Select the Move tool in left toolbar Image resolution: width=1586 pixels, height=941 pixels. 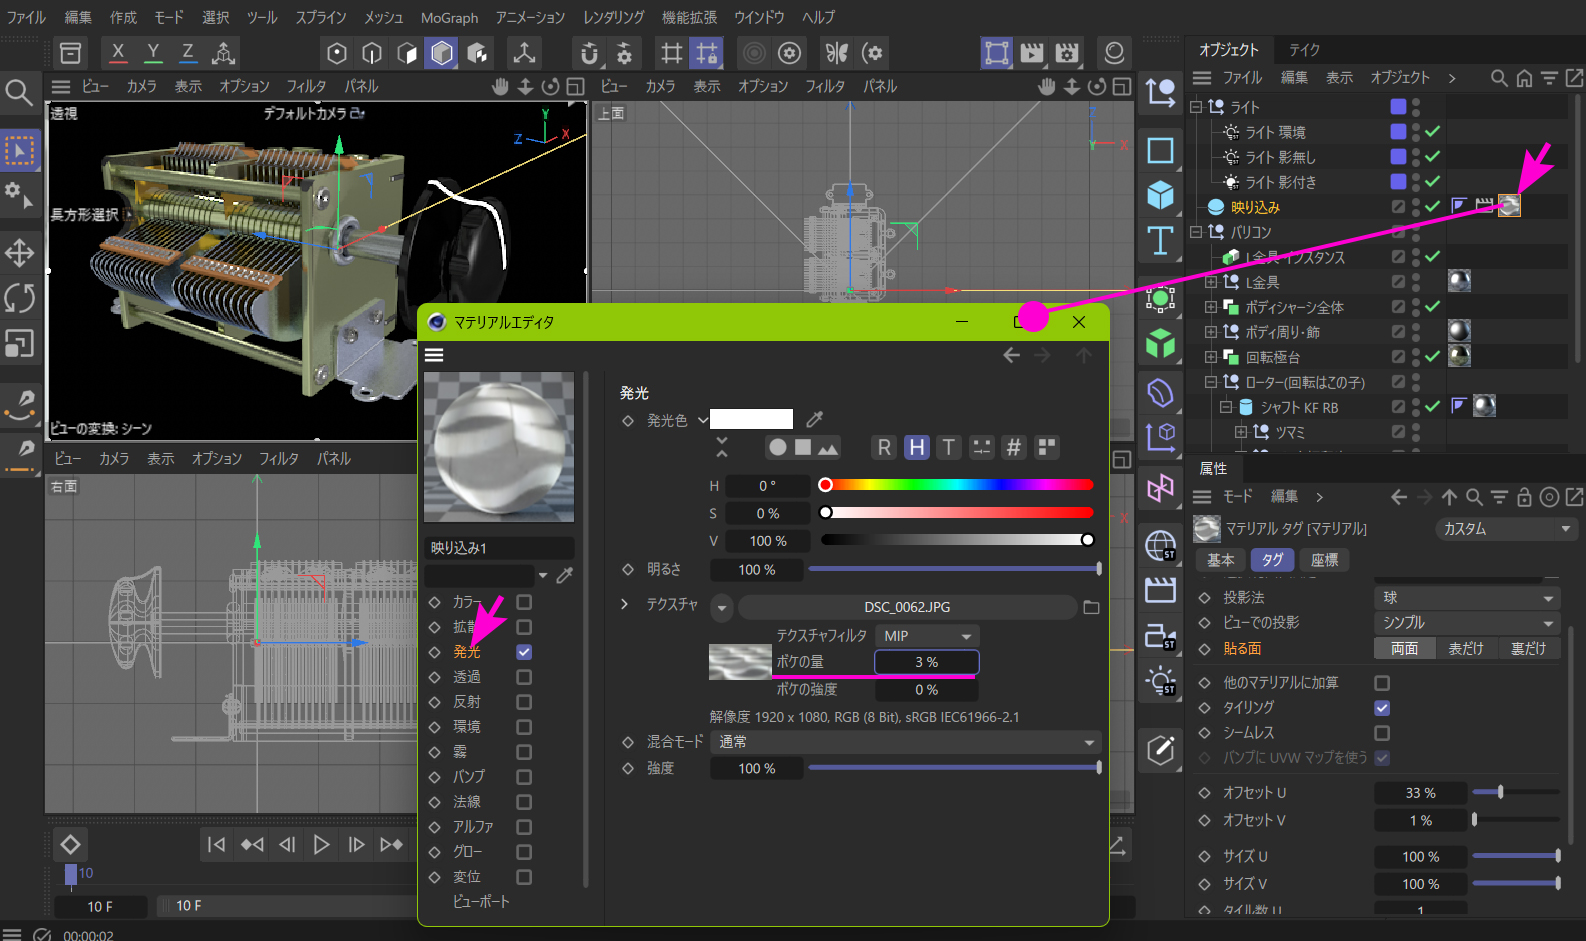pyautogui.click(x=20, y=253)
